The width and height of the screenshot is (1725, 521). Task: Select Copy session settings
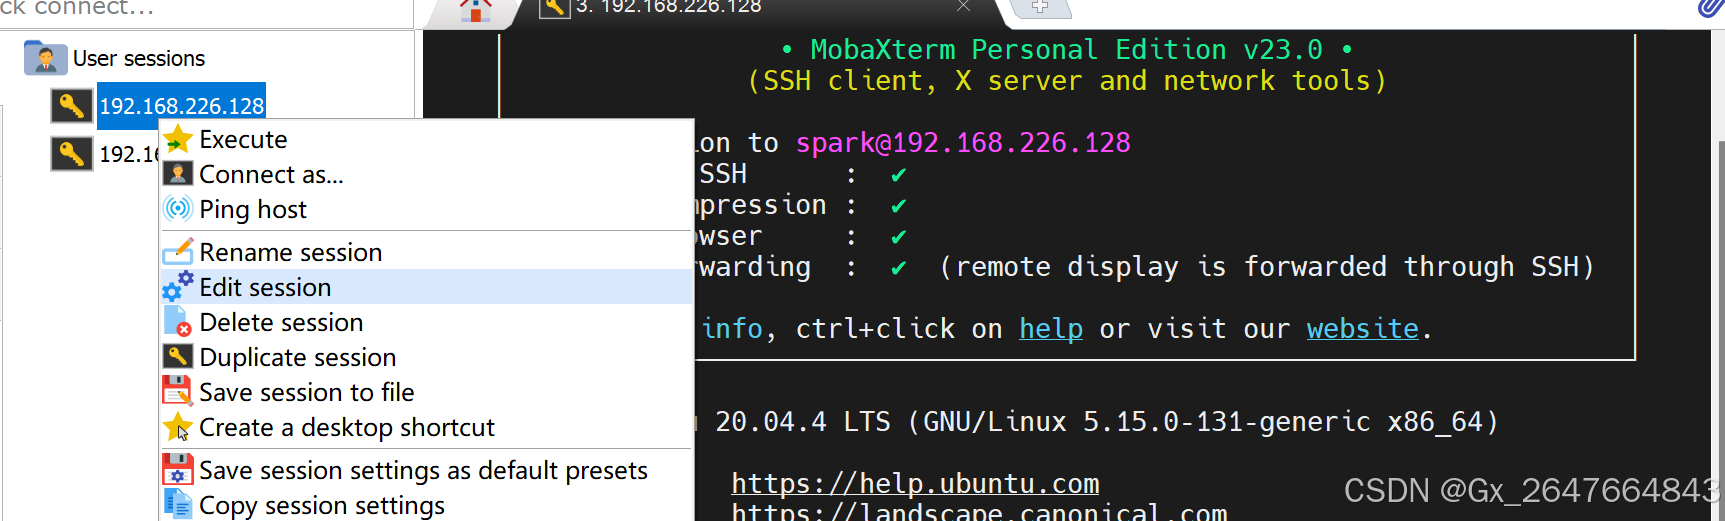pos(426,505)
